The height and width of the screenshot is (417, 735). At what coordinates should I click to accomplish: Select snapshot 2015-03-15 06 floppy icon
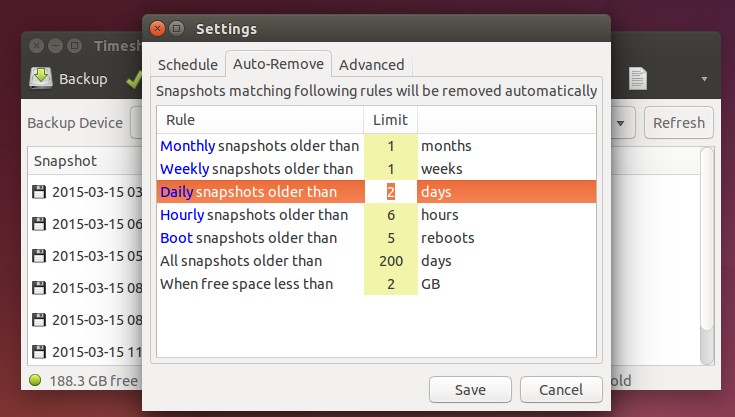point(39,224)
